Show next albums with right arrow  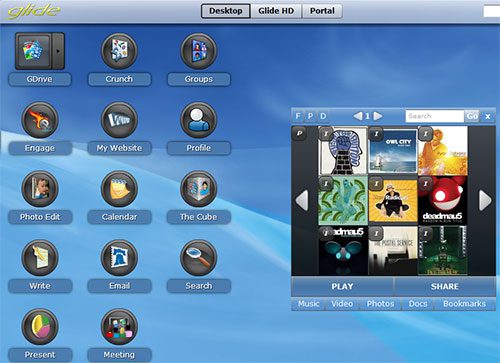[485, 200]
